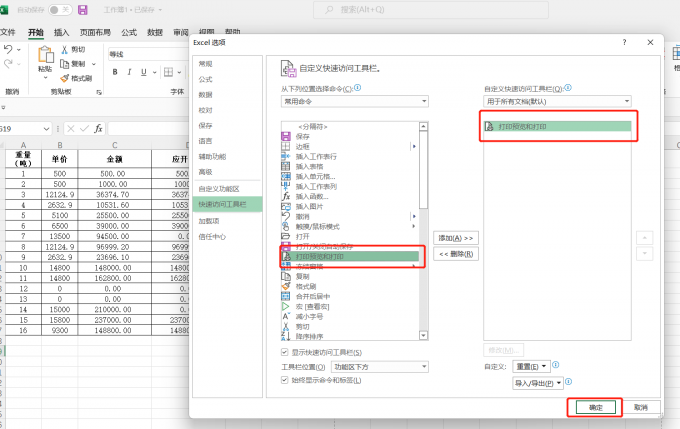The height and width of the screenshot is (429, 680).
Task: Open the 常用命令 source dropdown
Action: 355,101
